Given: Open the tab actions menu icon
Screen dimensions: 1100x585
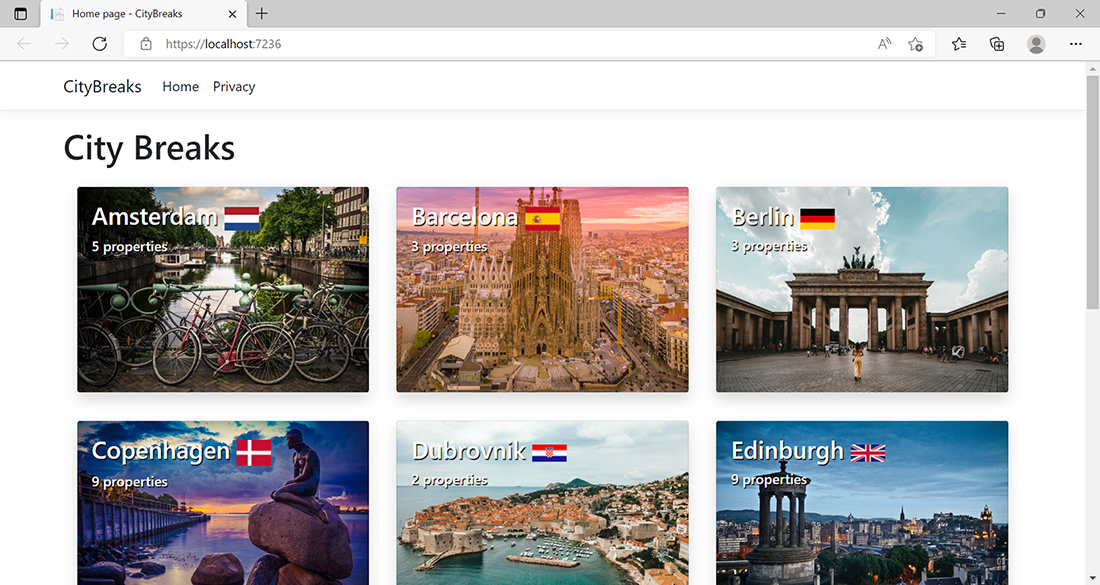Looking at the screenshot, I should coord(20,13).
